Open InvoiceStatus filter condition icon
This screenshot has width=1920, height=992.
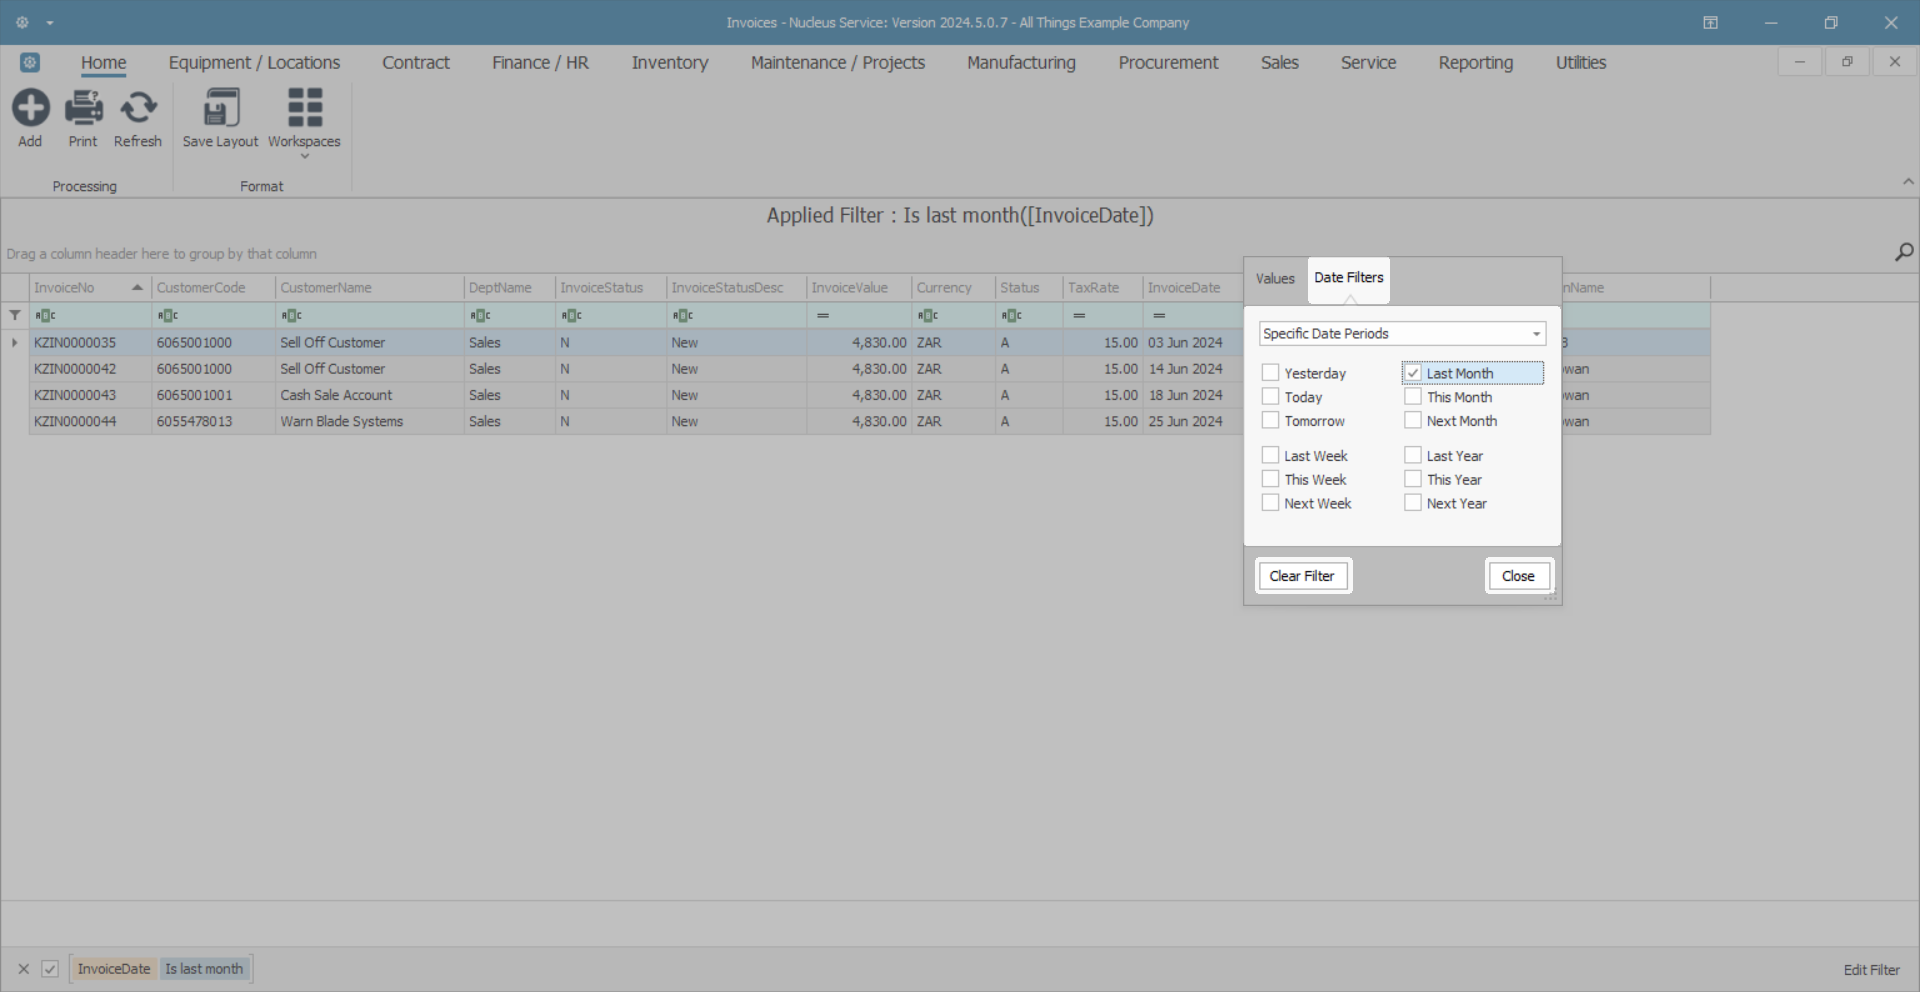tap(571, 316)
